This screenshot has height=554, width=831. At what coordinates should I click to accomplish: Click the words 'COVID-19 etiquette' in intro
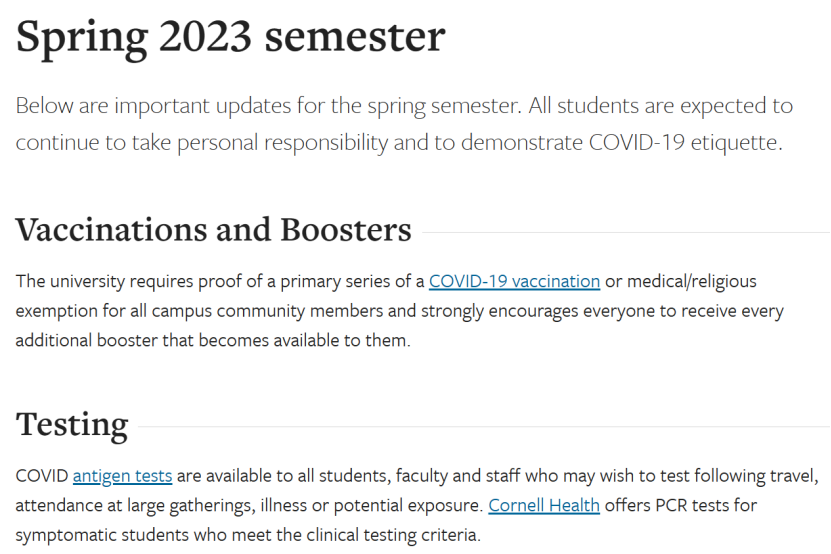(x=685, y=143)
